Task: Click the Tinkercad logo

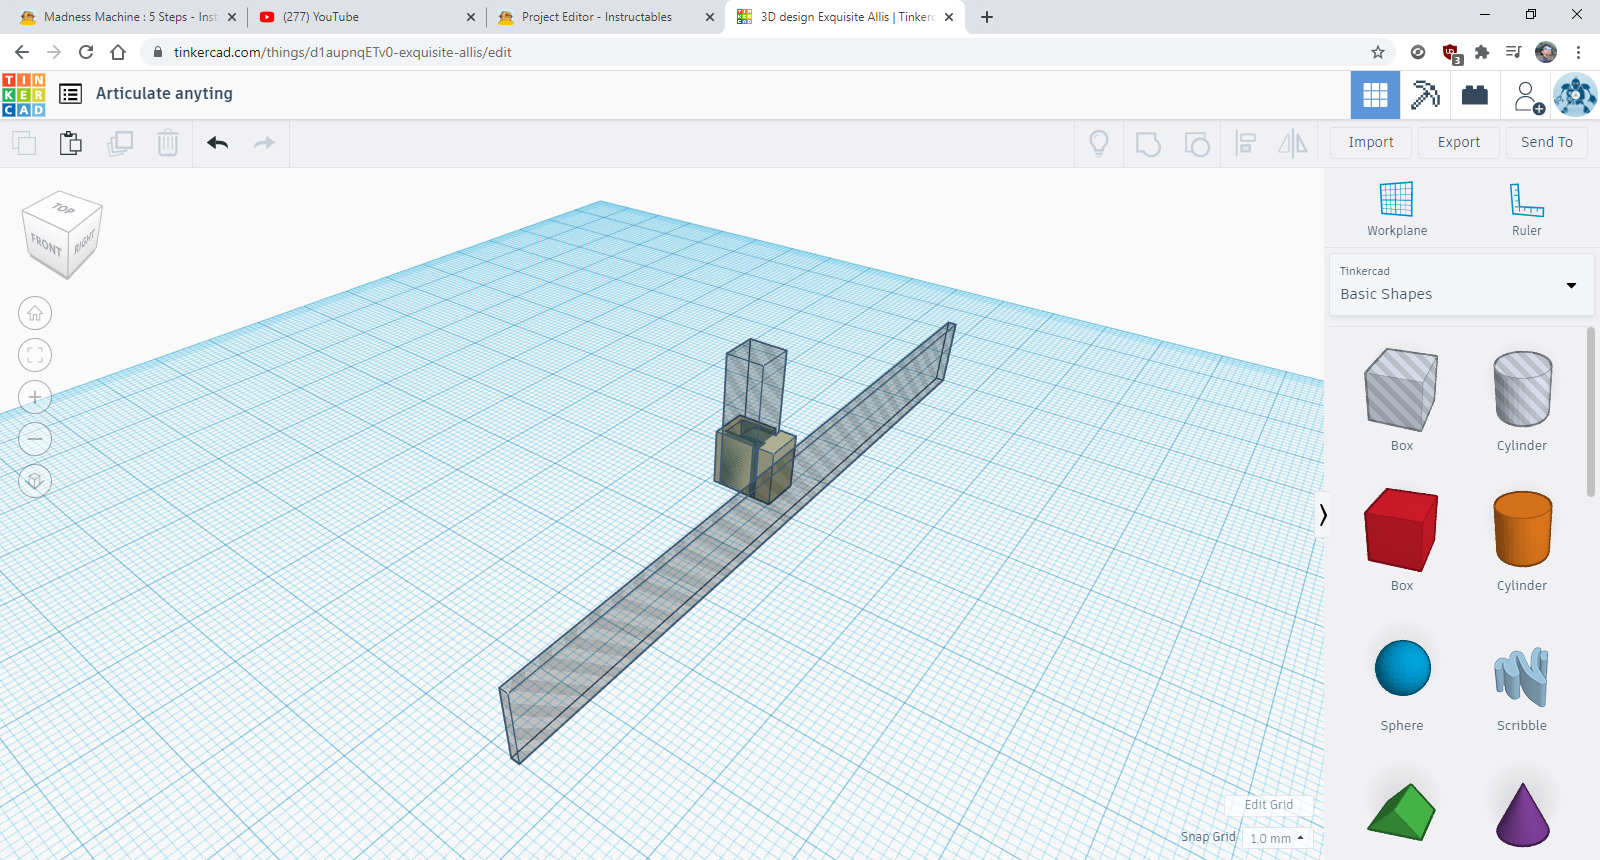Action: tap(23, 95)
